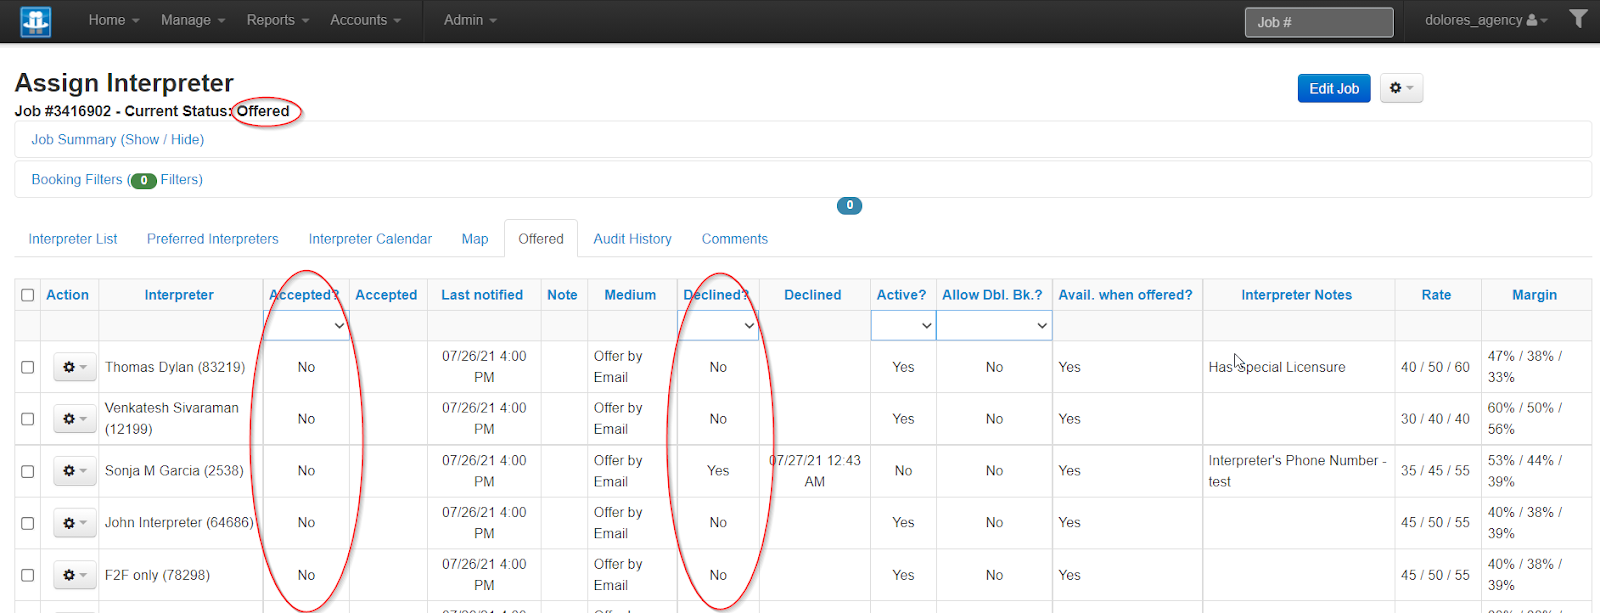Open the Reports menu in navbar

tap(277, 20)
